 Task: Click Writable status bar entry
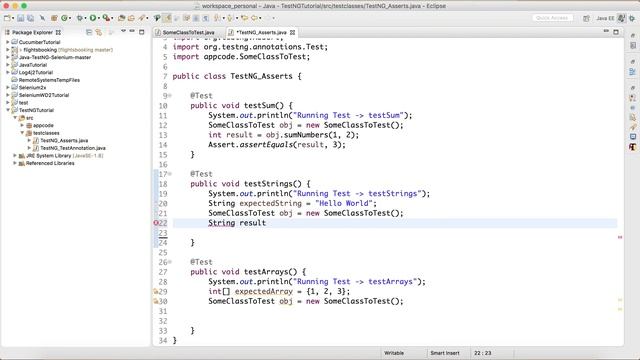[x=394, y=353]
